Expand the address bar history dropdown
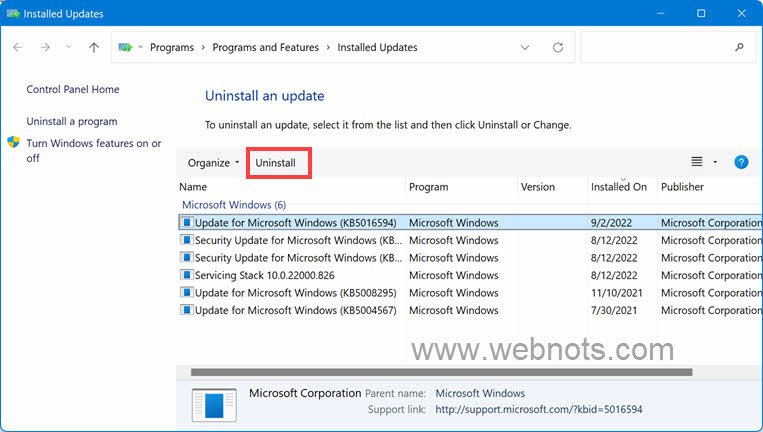 (525, 47)
